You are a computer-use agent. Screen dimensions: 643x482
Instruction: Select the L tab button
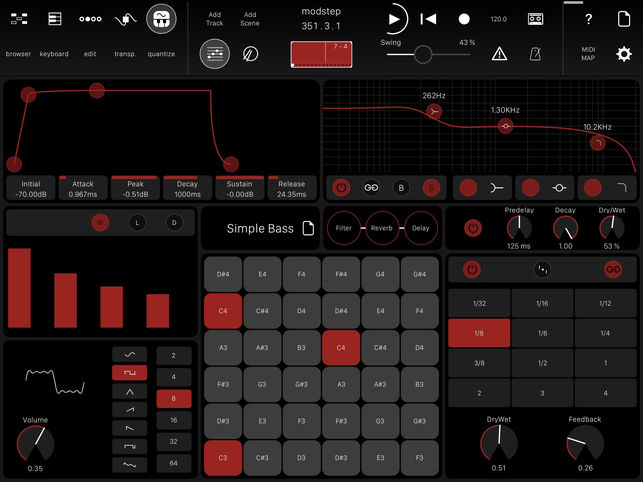(137, 223)
